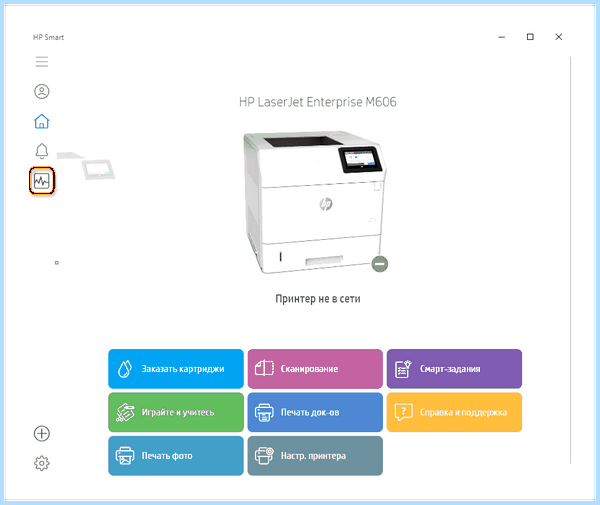Screen dimensions: 600x505
Task: Click the photo printer icon on the Печать фото tile
Action: 125,456
